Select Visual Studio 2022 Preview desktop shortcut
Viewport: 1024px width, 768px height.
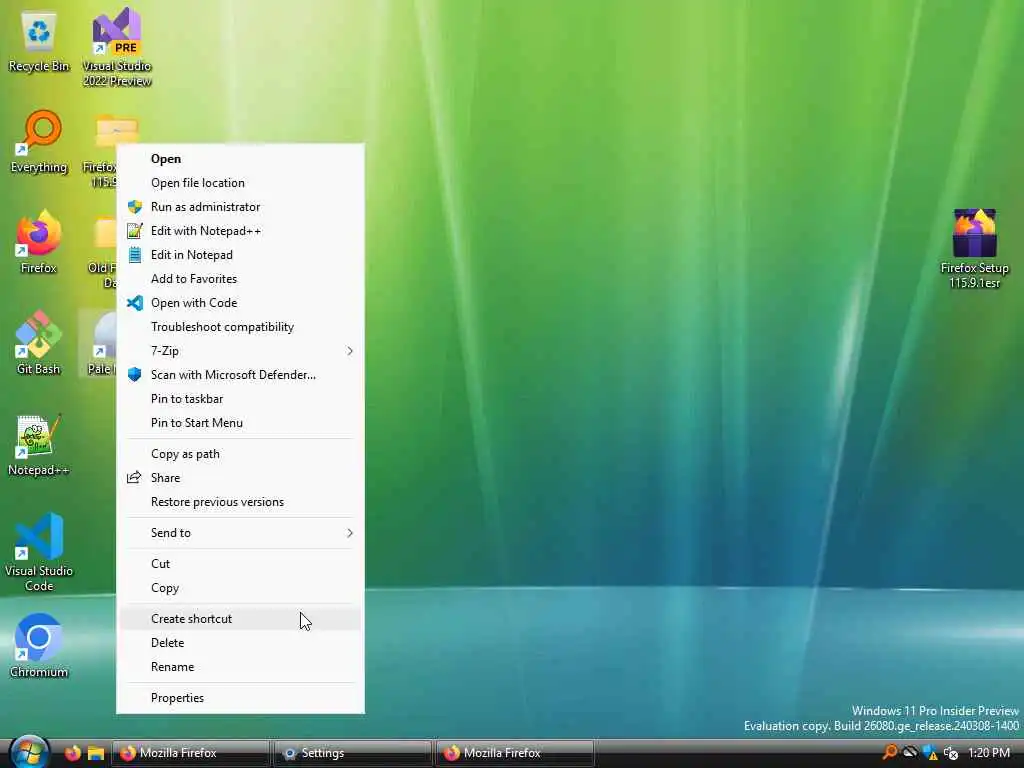[117, 47]
